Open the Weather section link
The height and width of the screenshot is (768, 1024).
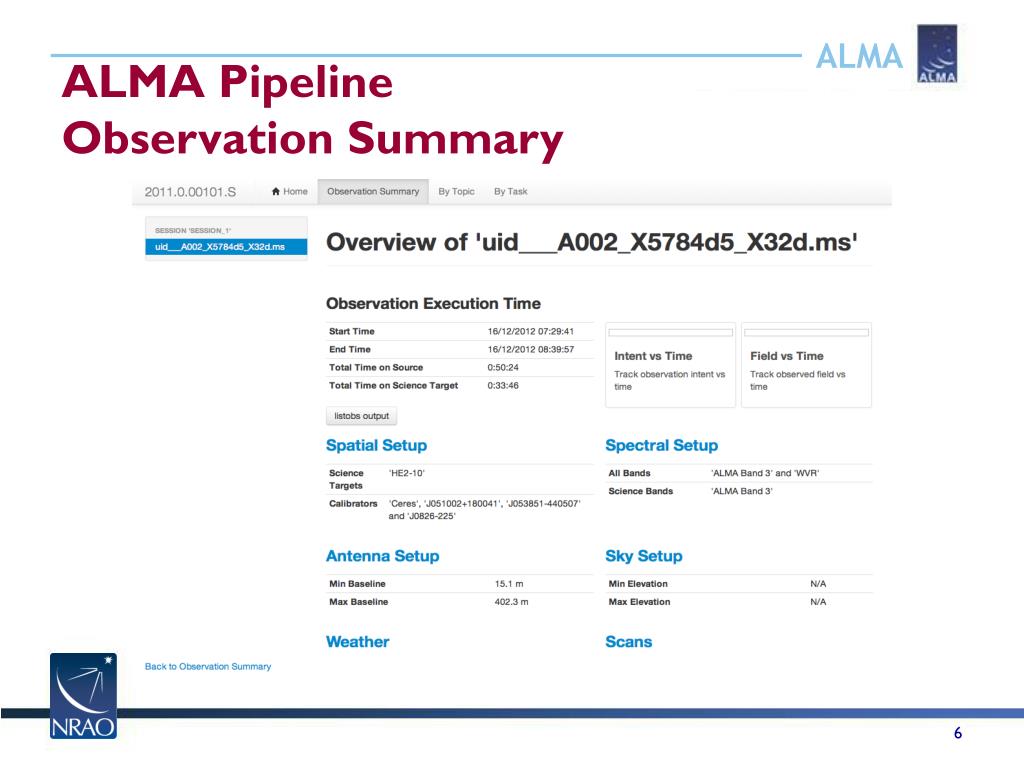pyautogui.click(x=357, y=642)
